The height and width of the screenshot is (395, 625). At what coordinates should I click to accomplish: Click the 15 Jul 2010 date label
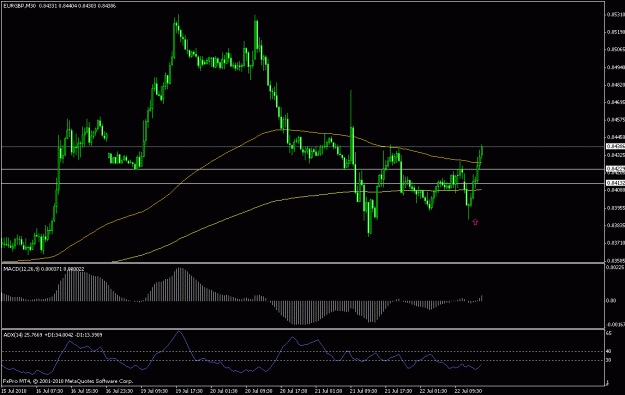click(14, 391)
